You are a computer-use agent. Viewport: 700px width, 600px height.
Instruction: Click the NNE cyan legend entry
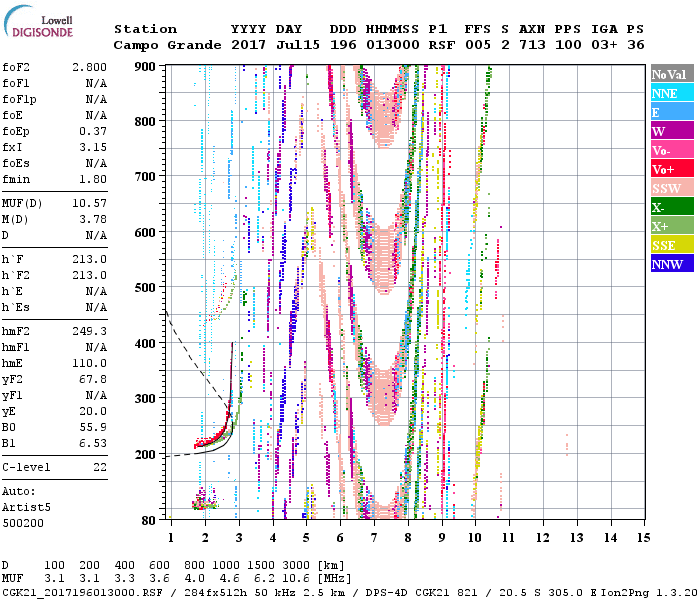tap(671, 94)
